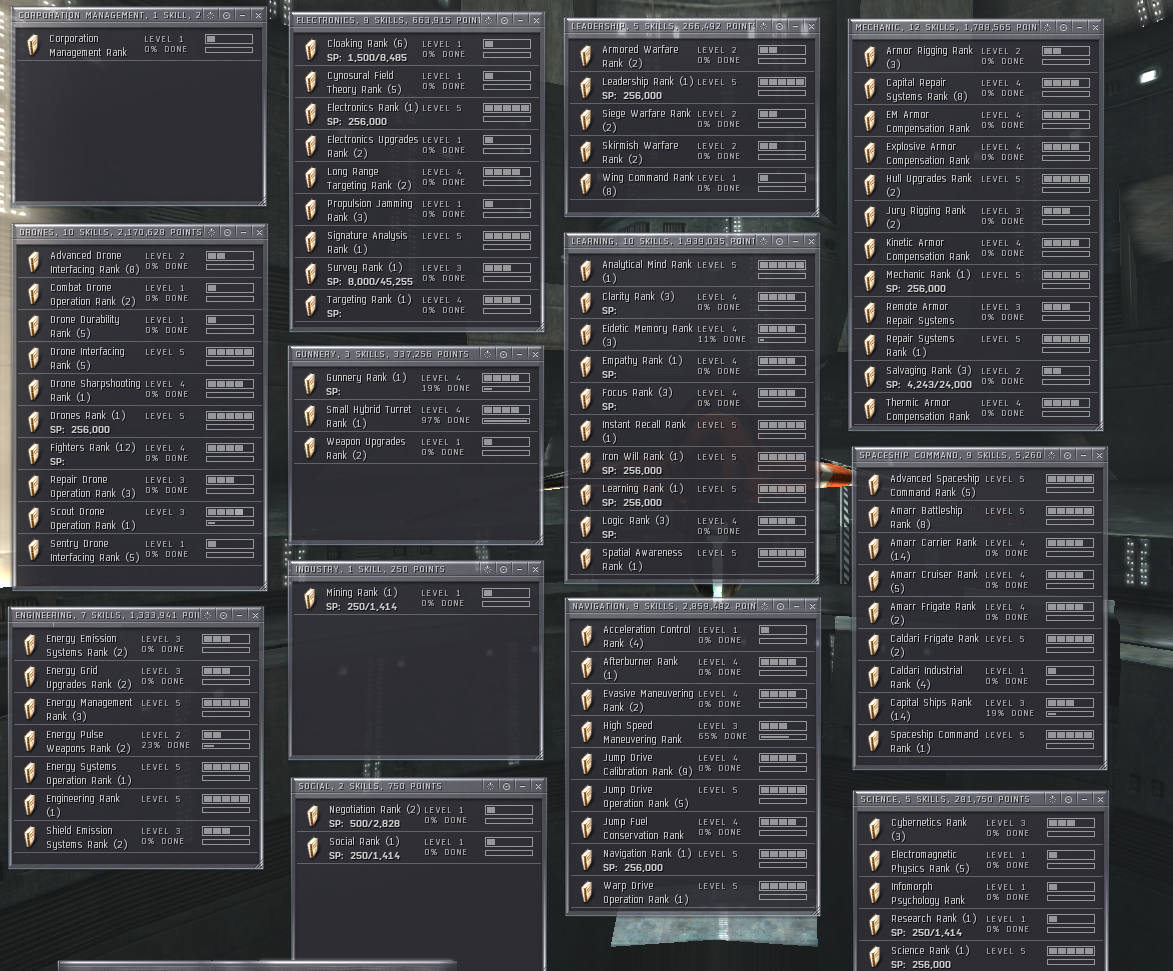Select the Skirmish Warfare Rank (2) skill

(692, 153)
